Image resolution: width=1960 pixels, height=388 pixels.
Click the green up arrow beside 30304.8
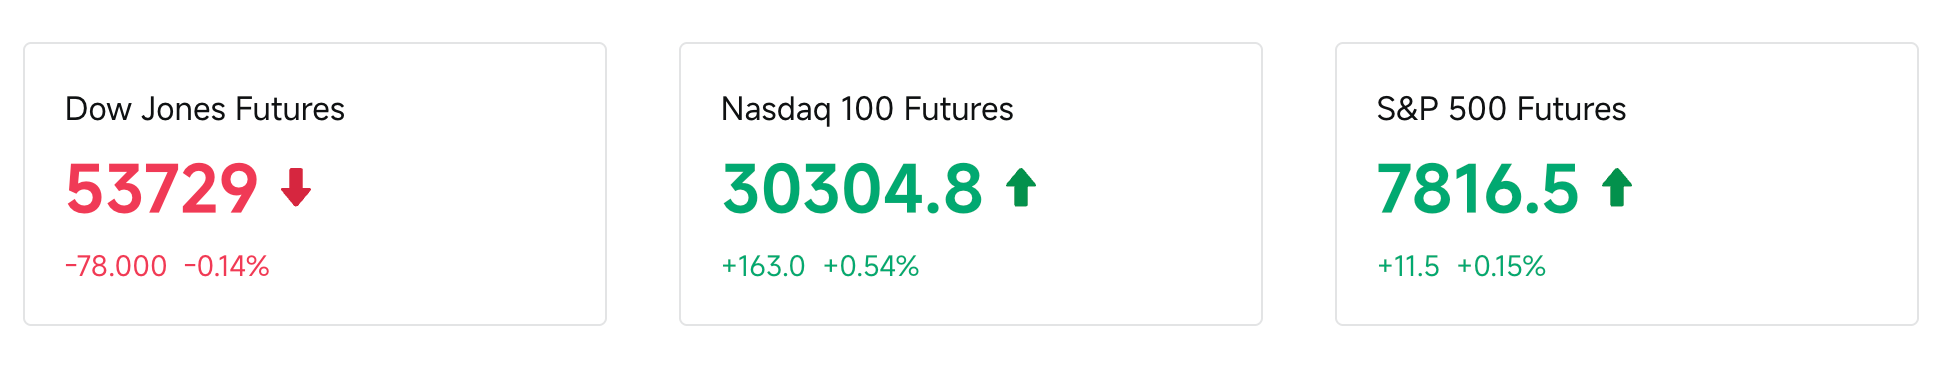(x=1021, y=187)
